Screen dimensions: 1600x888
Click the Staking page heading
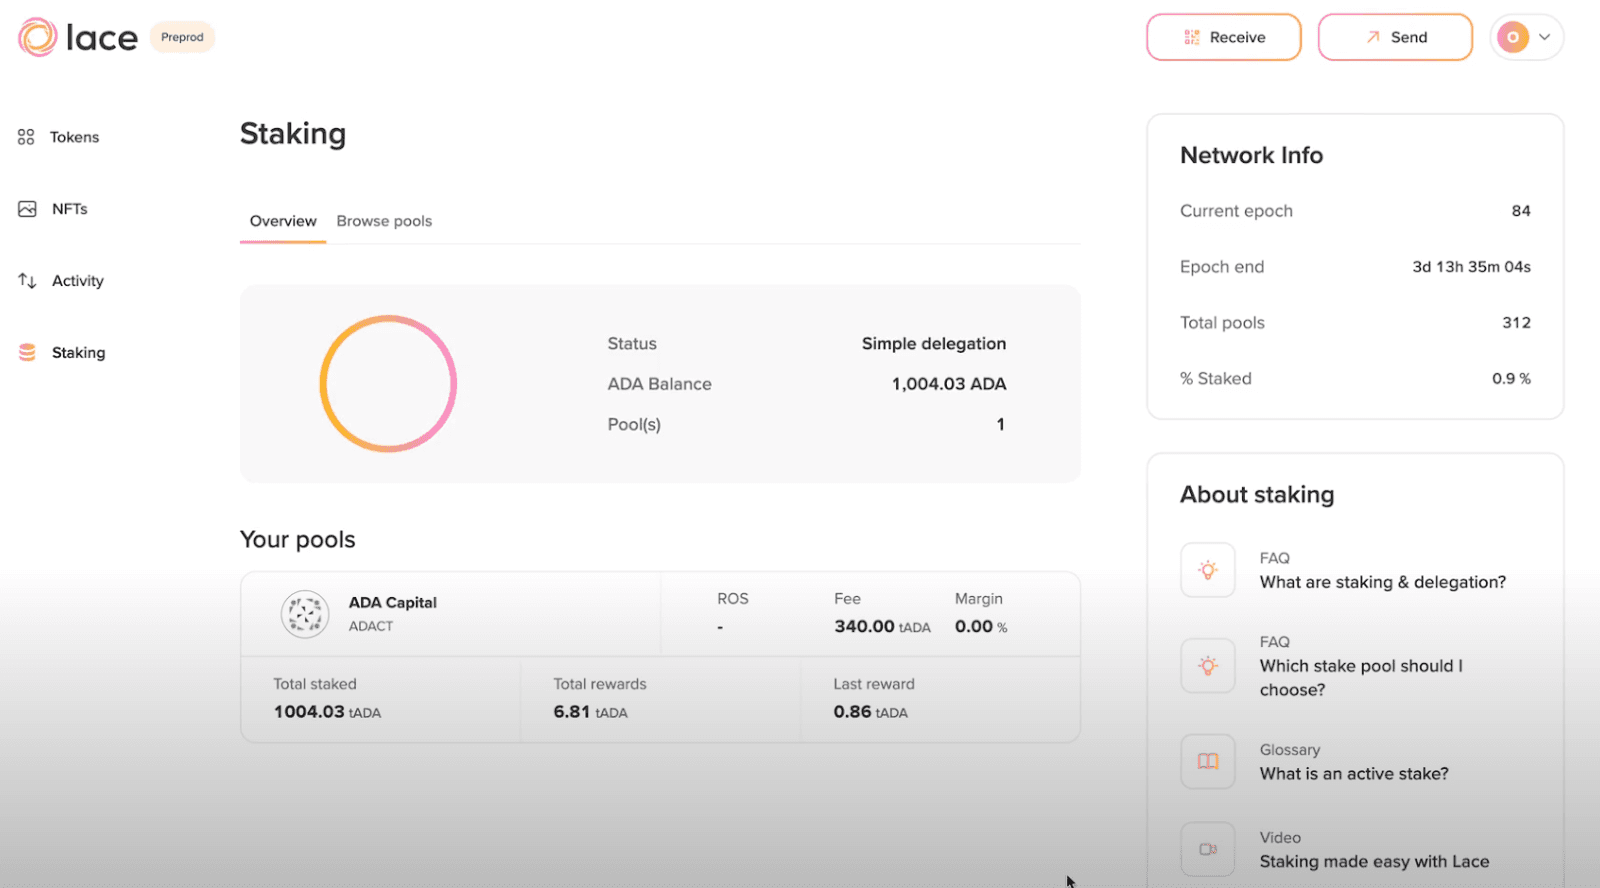pos(293,134)
